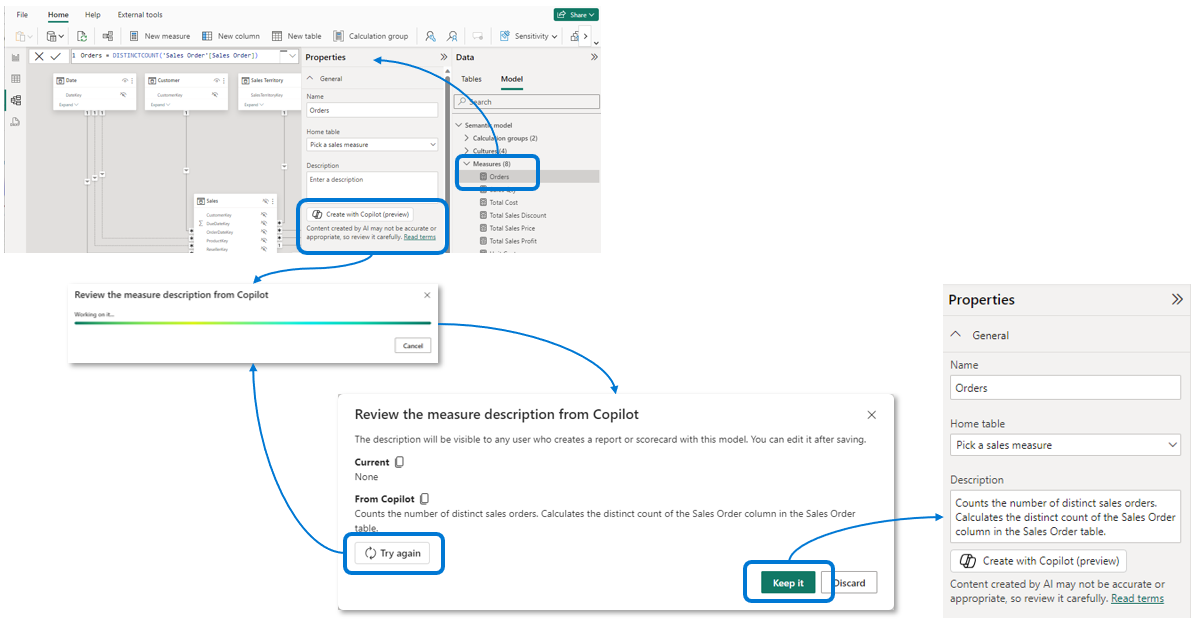Insert a New table
The width and height of the screenshot is (1199, 627).
296,35
